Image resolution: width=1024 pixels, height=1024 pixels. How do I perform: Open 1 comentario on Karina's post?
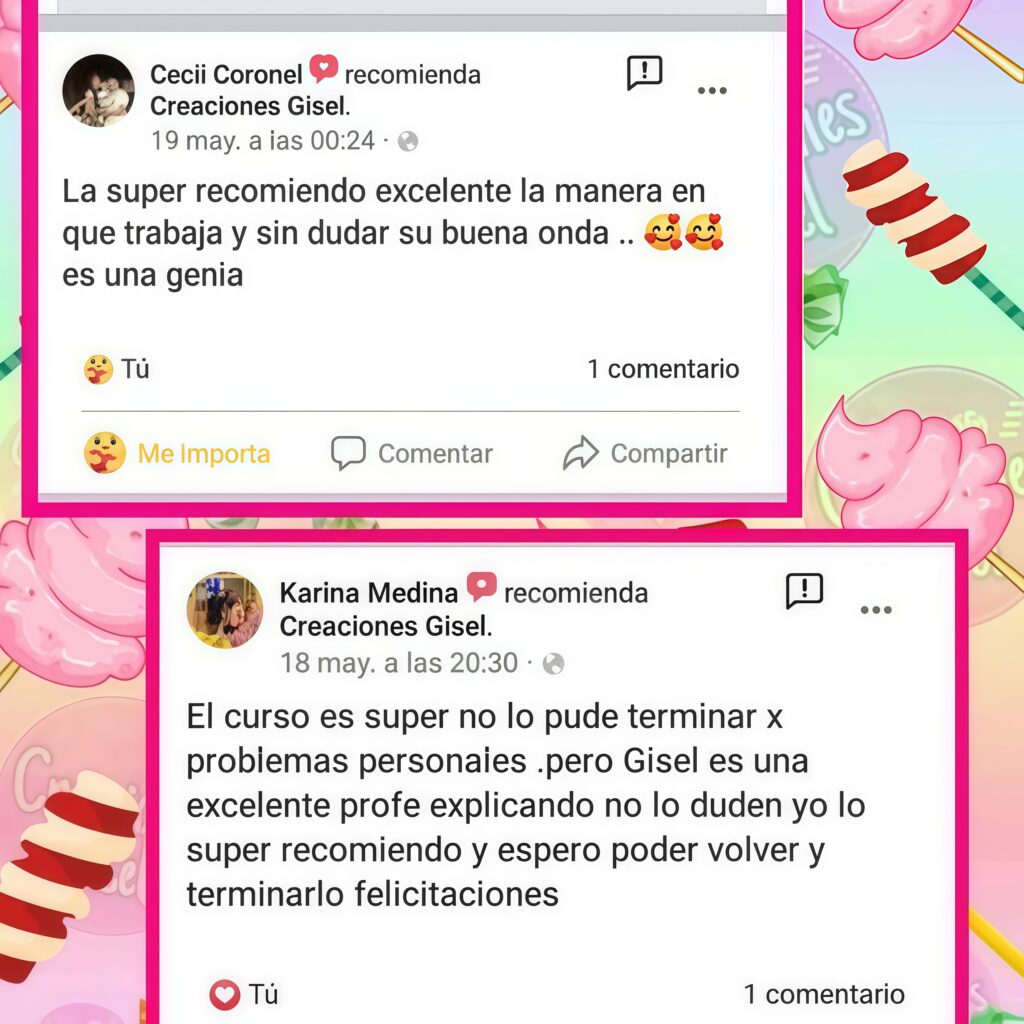[x=824, y=994]
